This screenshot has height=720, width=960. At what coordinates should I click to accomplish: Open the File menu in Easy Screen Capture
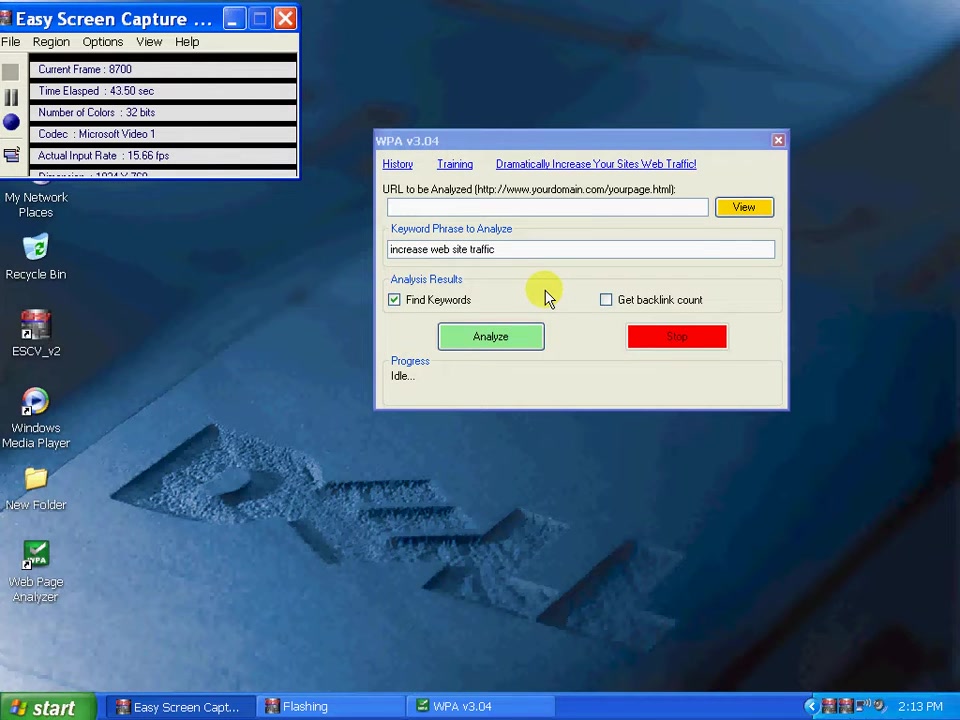(x=10, y=42)
